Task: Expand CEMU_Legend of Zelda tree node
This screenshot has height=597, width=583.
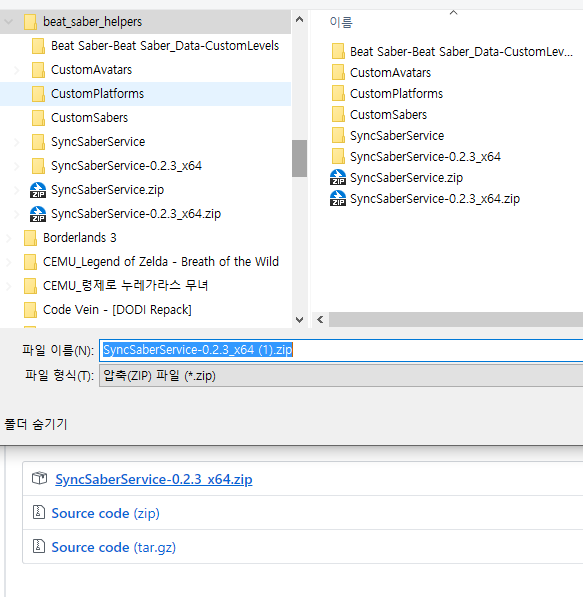Action: [8, 262]
